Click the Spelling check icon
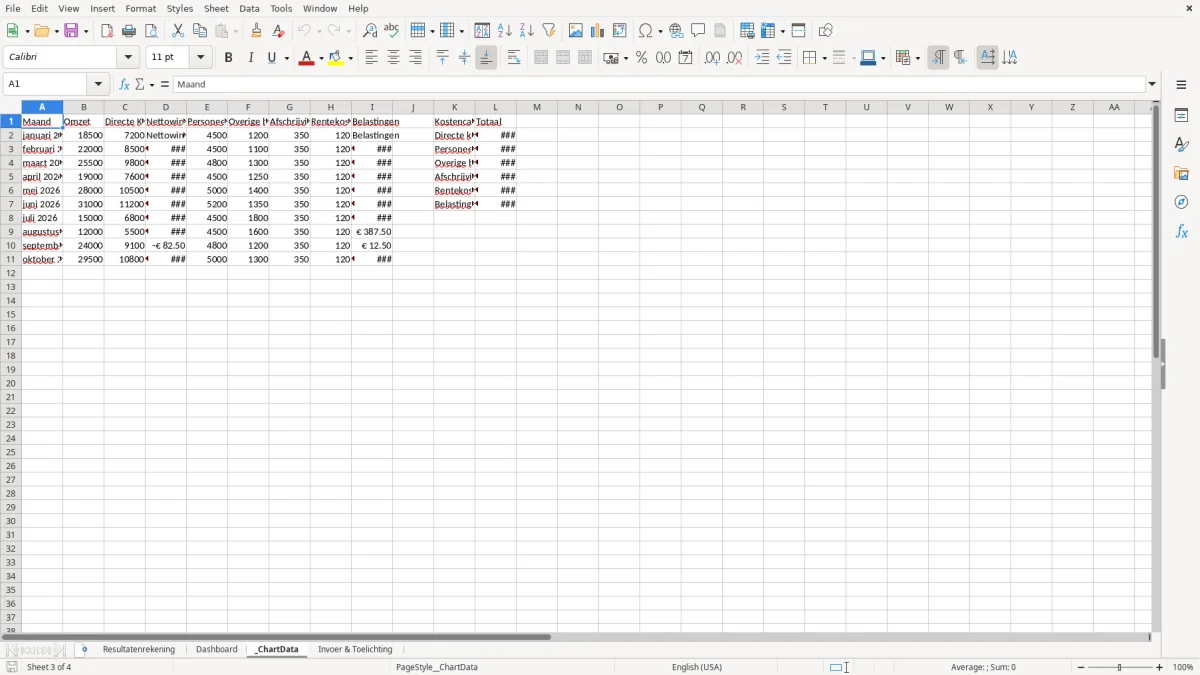Image resolution: width=1200 pixels, height=675 pixels. tap(392, 31)
